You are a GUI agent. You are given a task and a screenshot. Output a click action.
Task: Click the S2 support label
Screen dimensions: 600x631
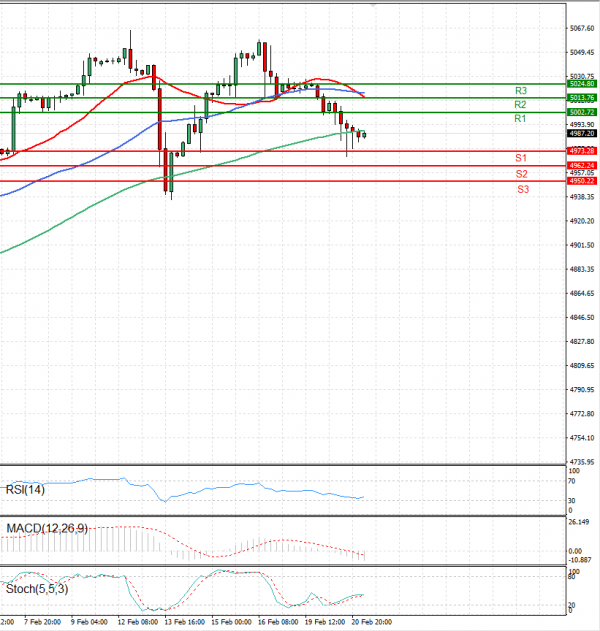point(522,174)
